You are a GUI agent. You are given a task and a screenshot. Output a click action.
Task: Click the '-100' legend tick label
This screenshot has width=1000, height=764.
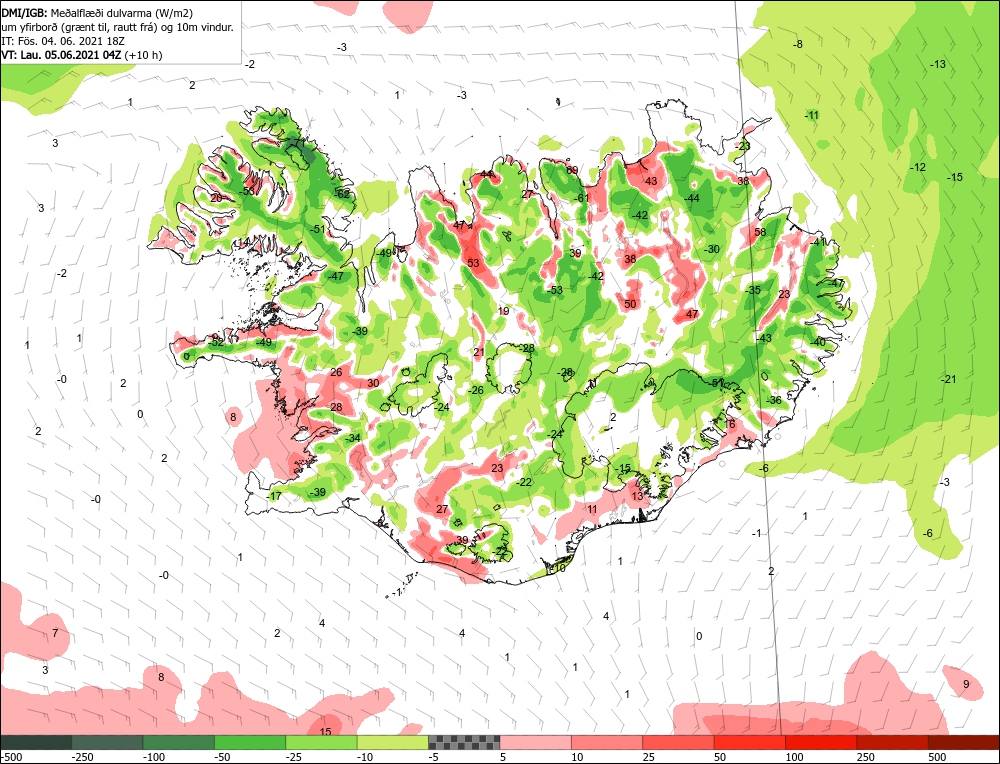pyautogui.click(x=154, y=757)
